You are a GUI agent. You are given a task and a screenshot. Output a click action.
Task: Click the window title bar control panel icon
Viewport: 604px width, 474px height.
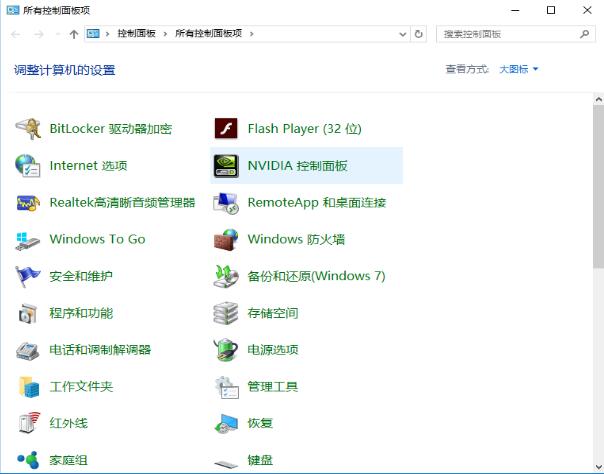click(x=13, y=10)
